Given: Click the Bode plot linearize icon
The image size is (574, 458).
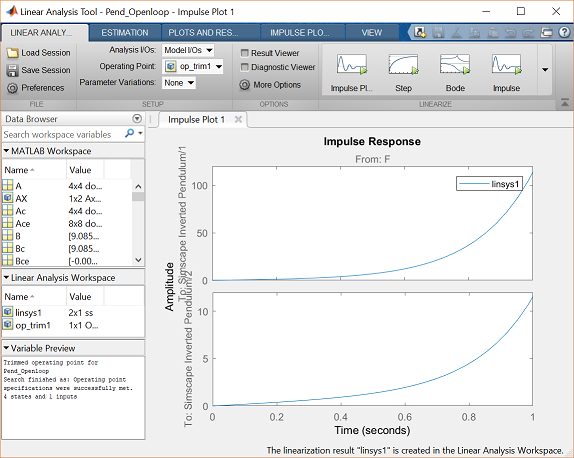Looking at the screenshot, I should pyautogui.click(x=455, y=64).
